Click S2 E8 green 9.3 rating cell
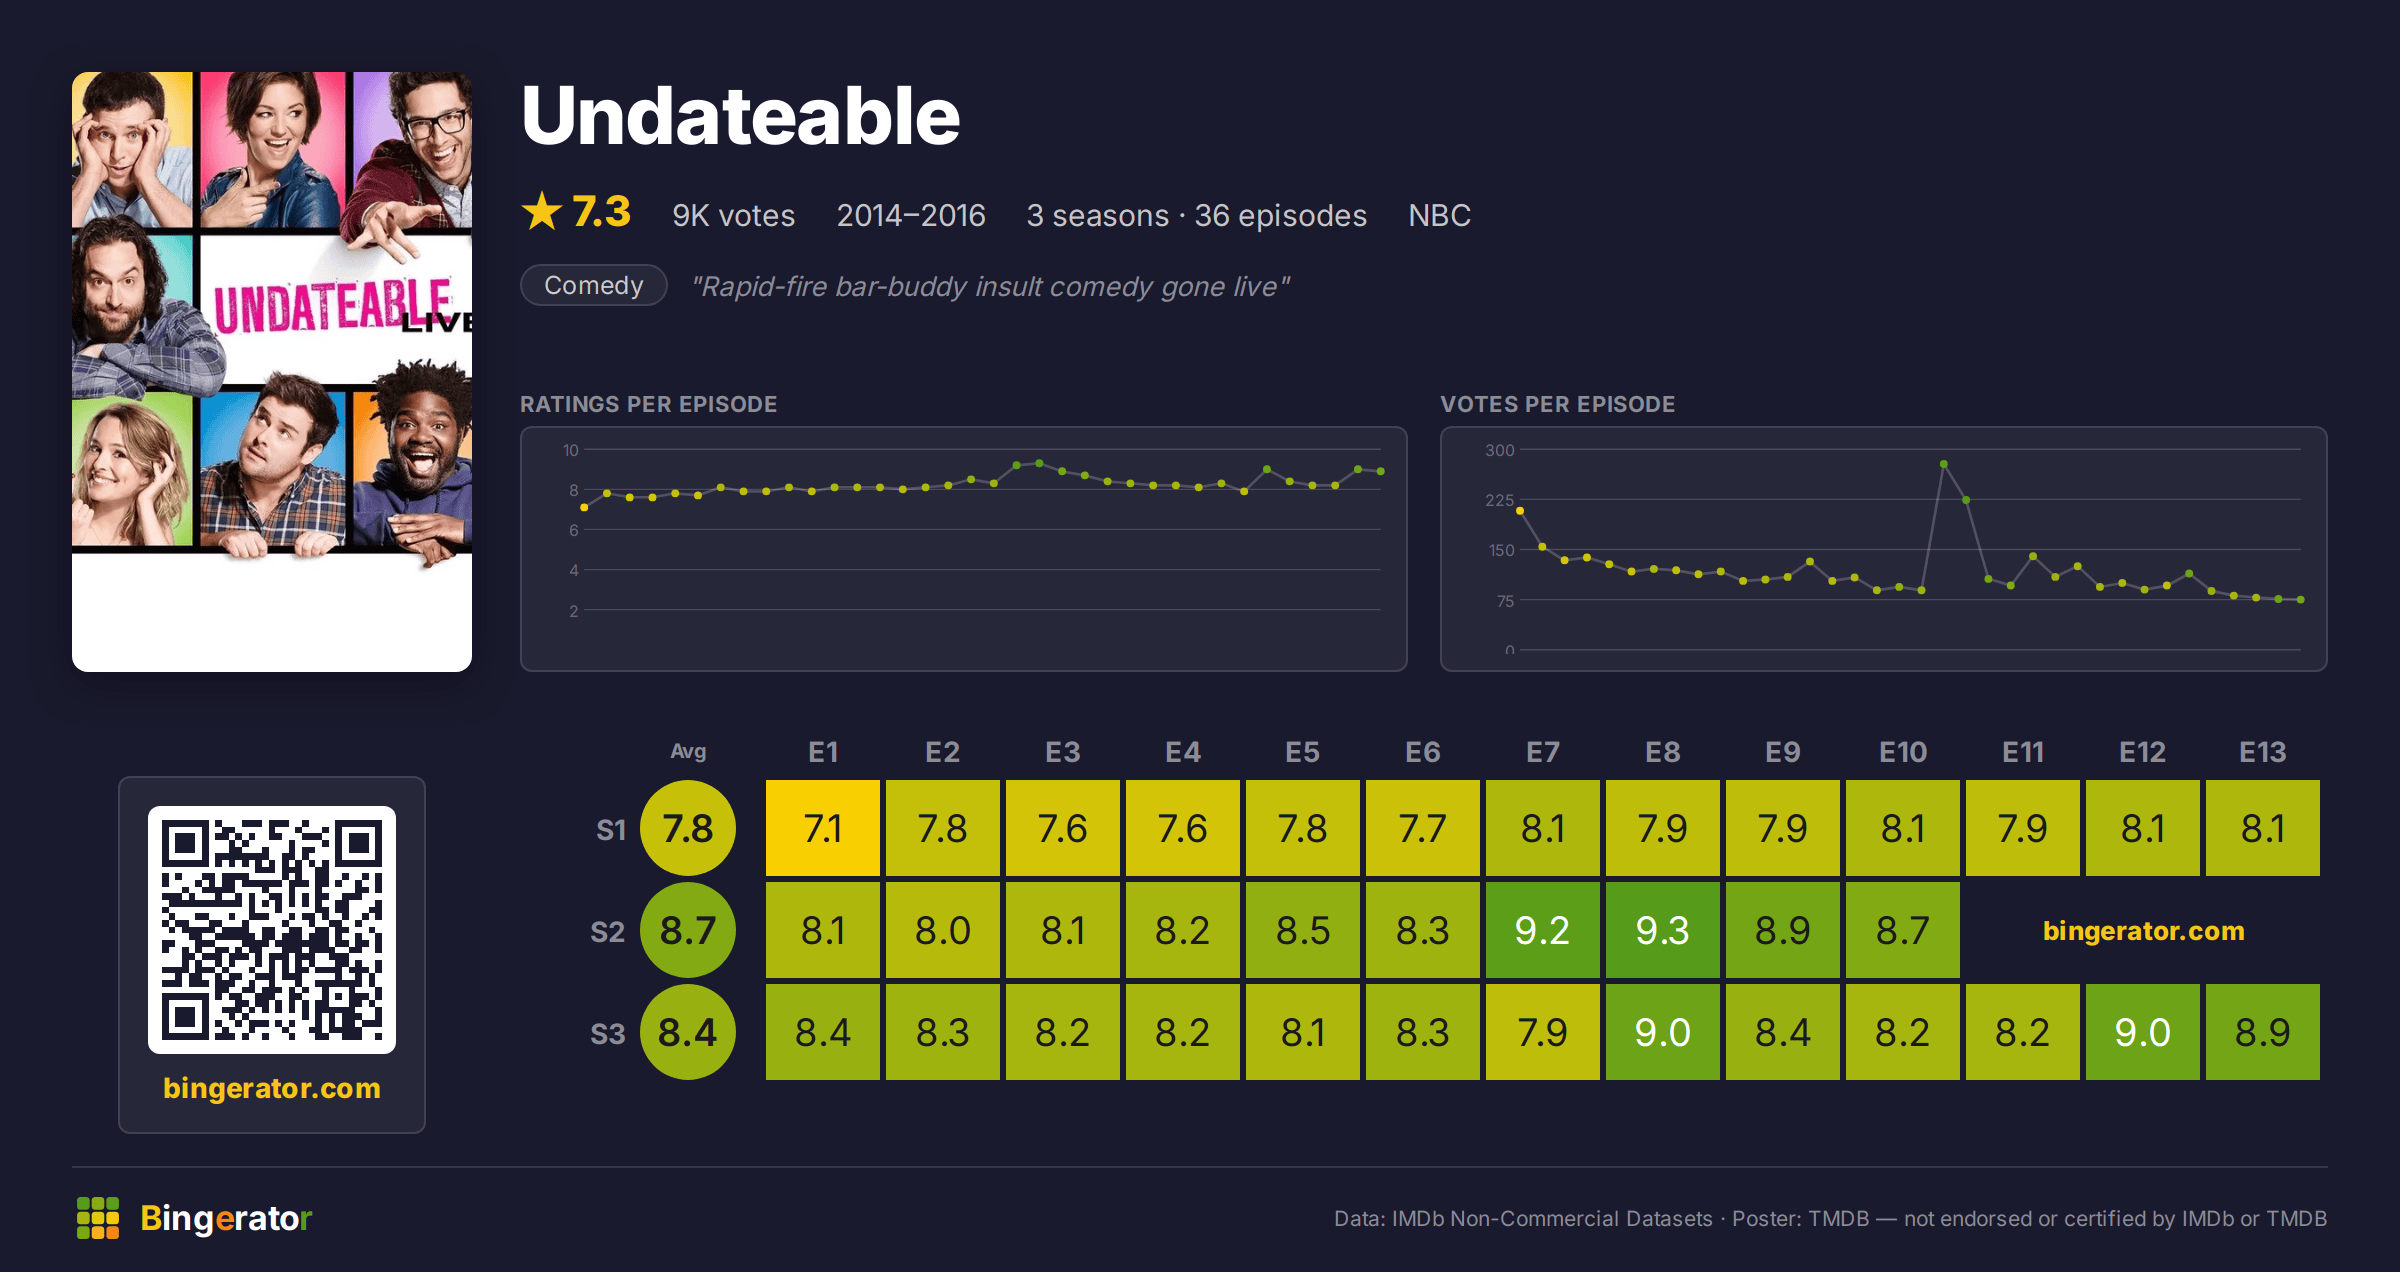The image size is (2400, 1272). 1663,930
